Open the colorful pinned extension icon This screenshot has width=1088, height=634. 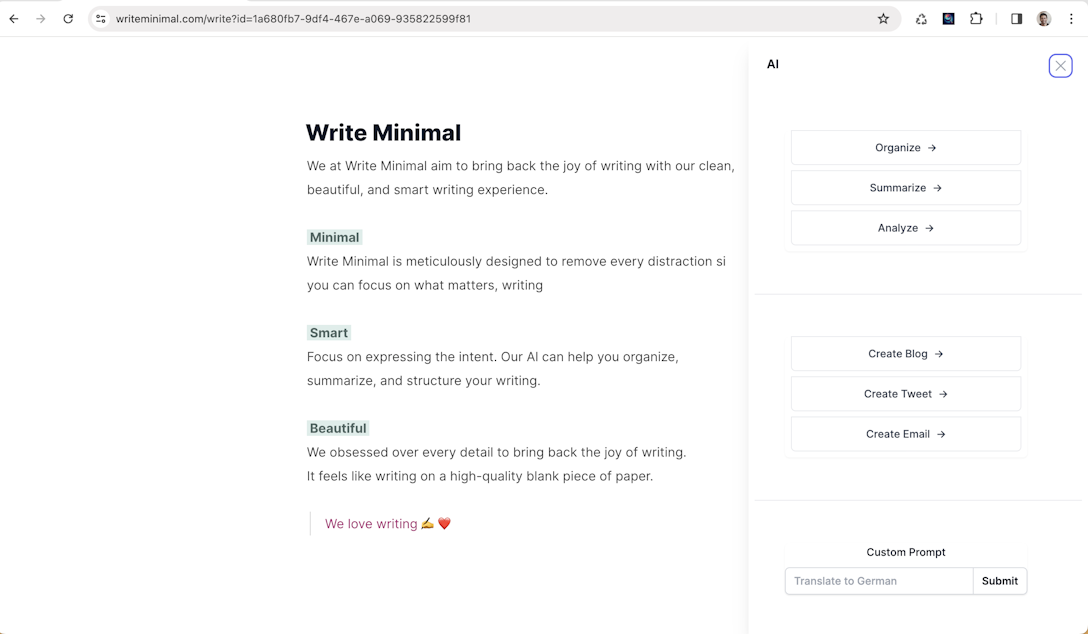pyautogui.click(x=948, y=18)
